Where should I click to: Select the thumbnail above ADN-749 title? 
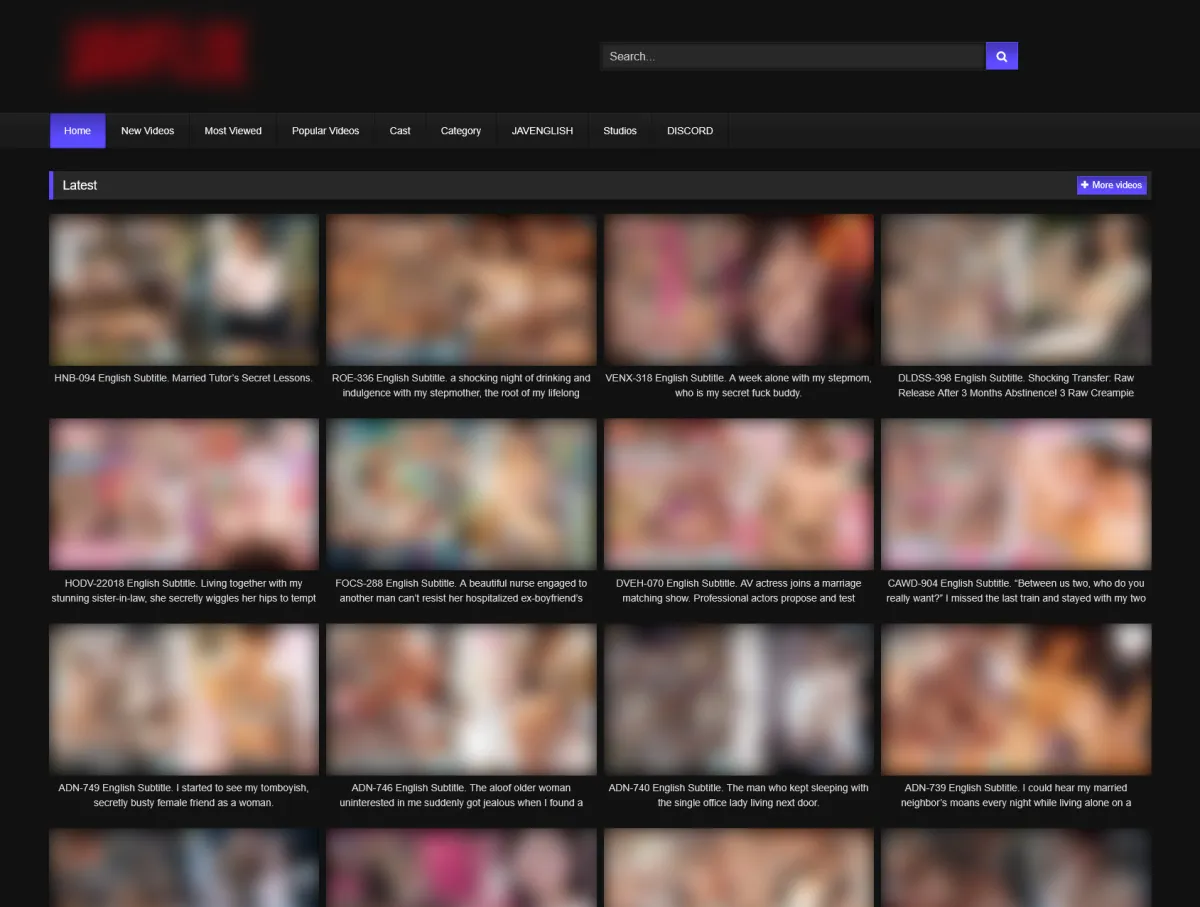[184, 699]
